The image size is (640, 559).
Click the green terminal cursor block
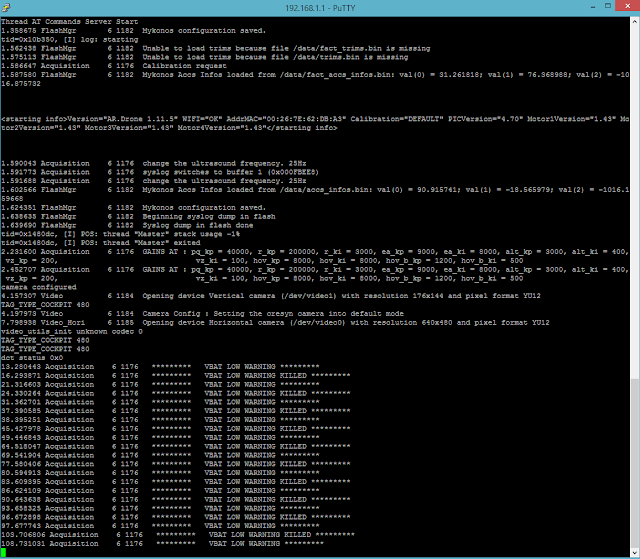3,552
